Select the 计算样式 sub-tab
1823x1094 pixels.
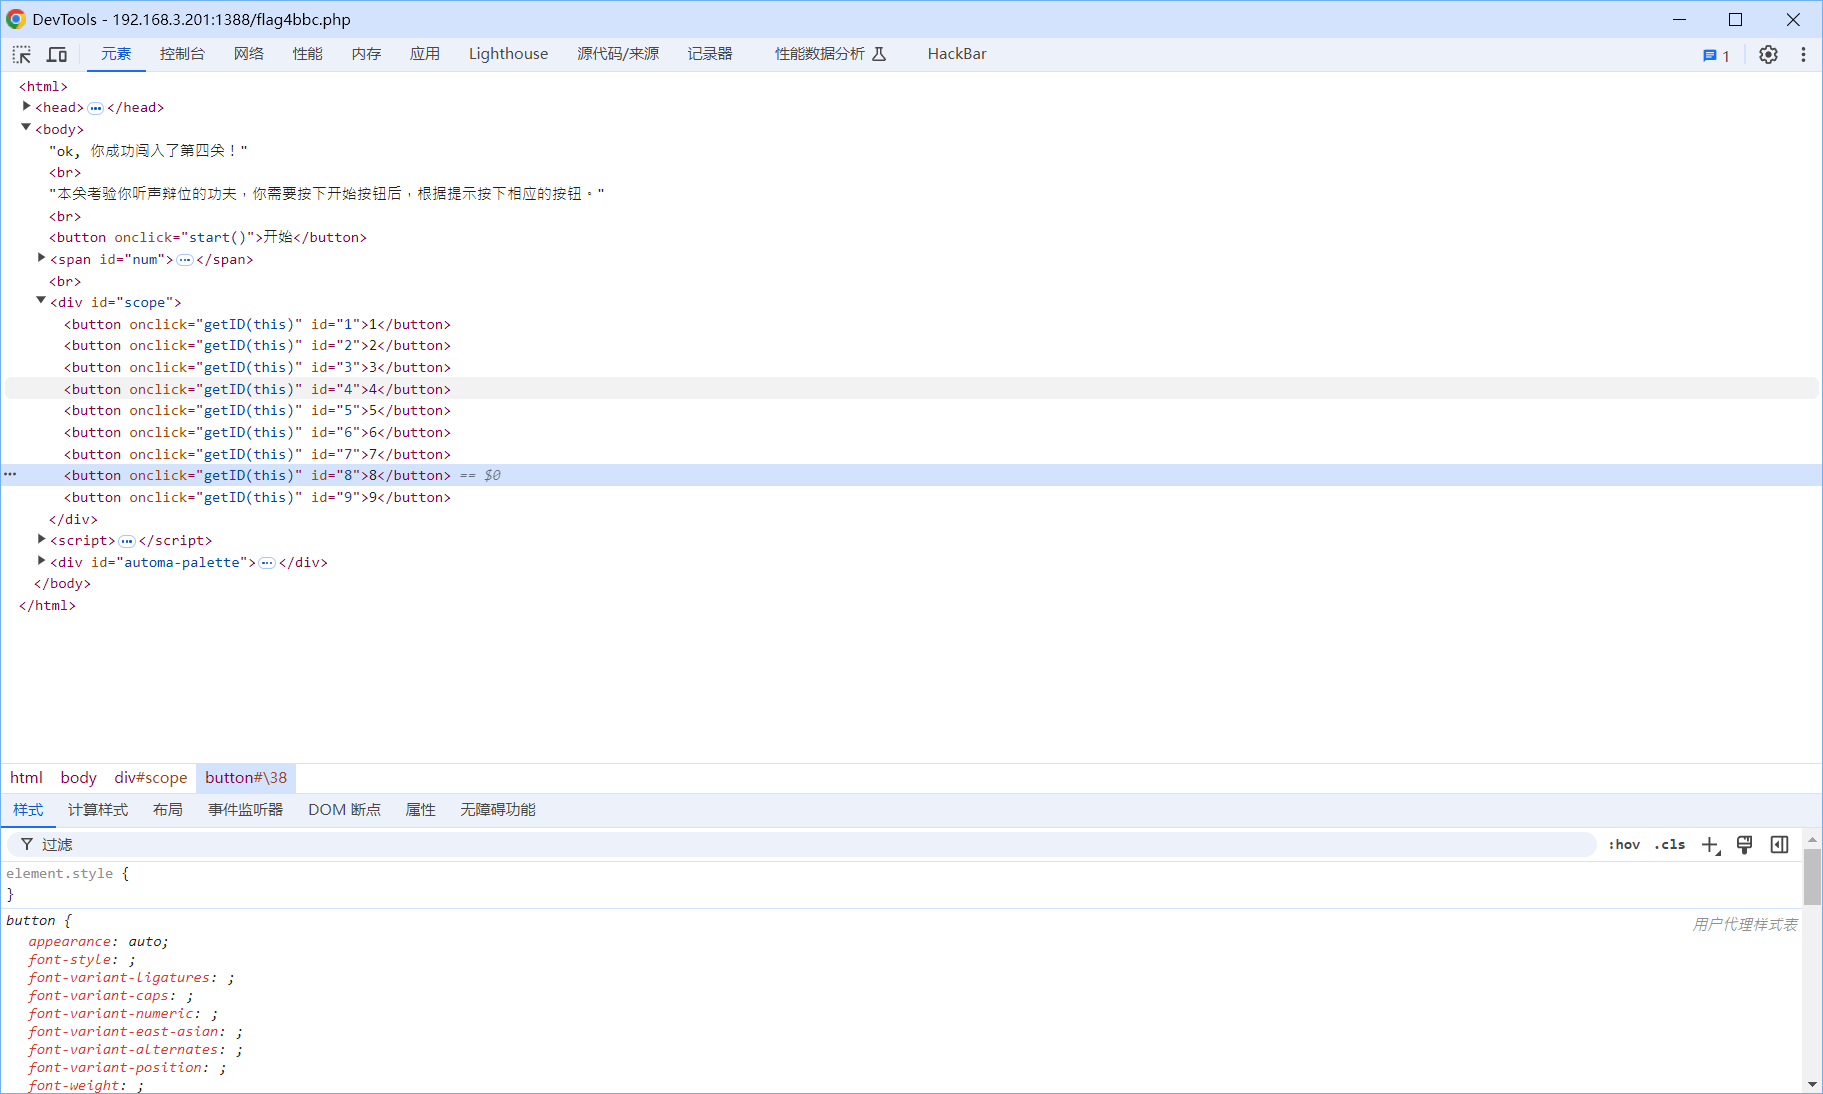pos(98,810)
